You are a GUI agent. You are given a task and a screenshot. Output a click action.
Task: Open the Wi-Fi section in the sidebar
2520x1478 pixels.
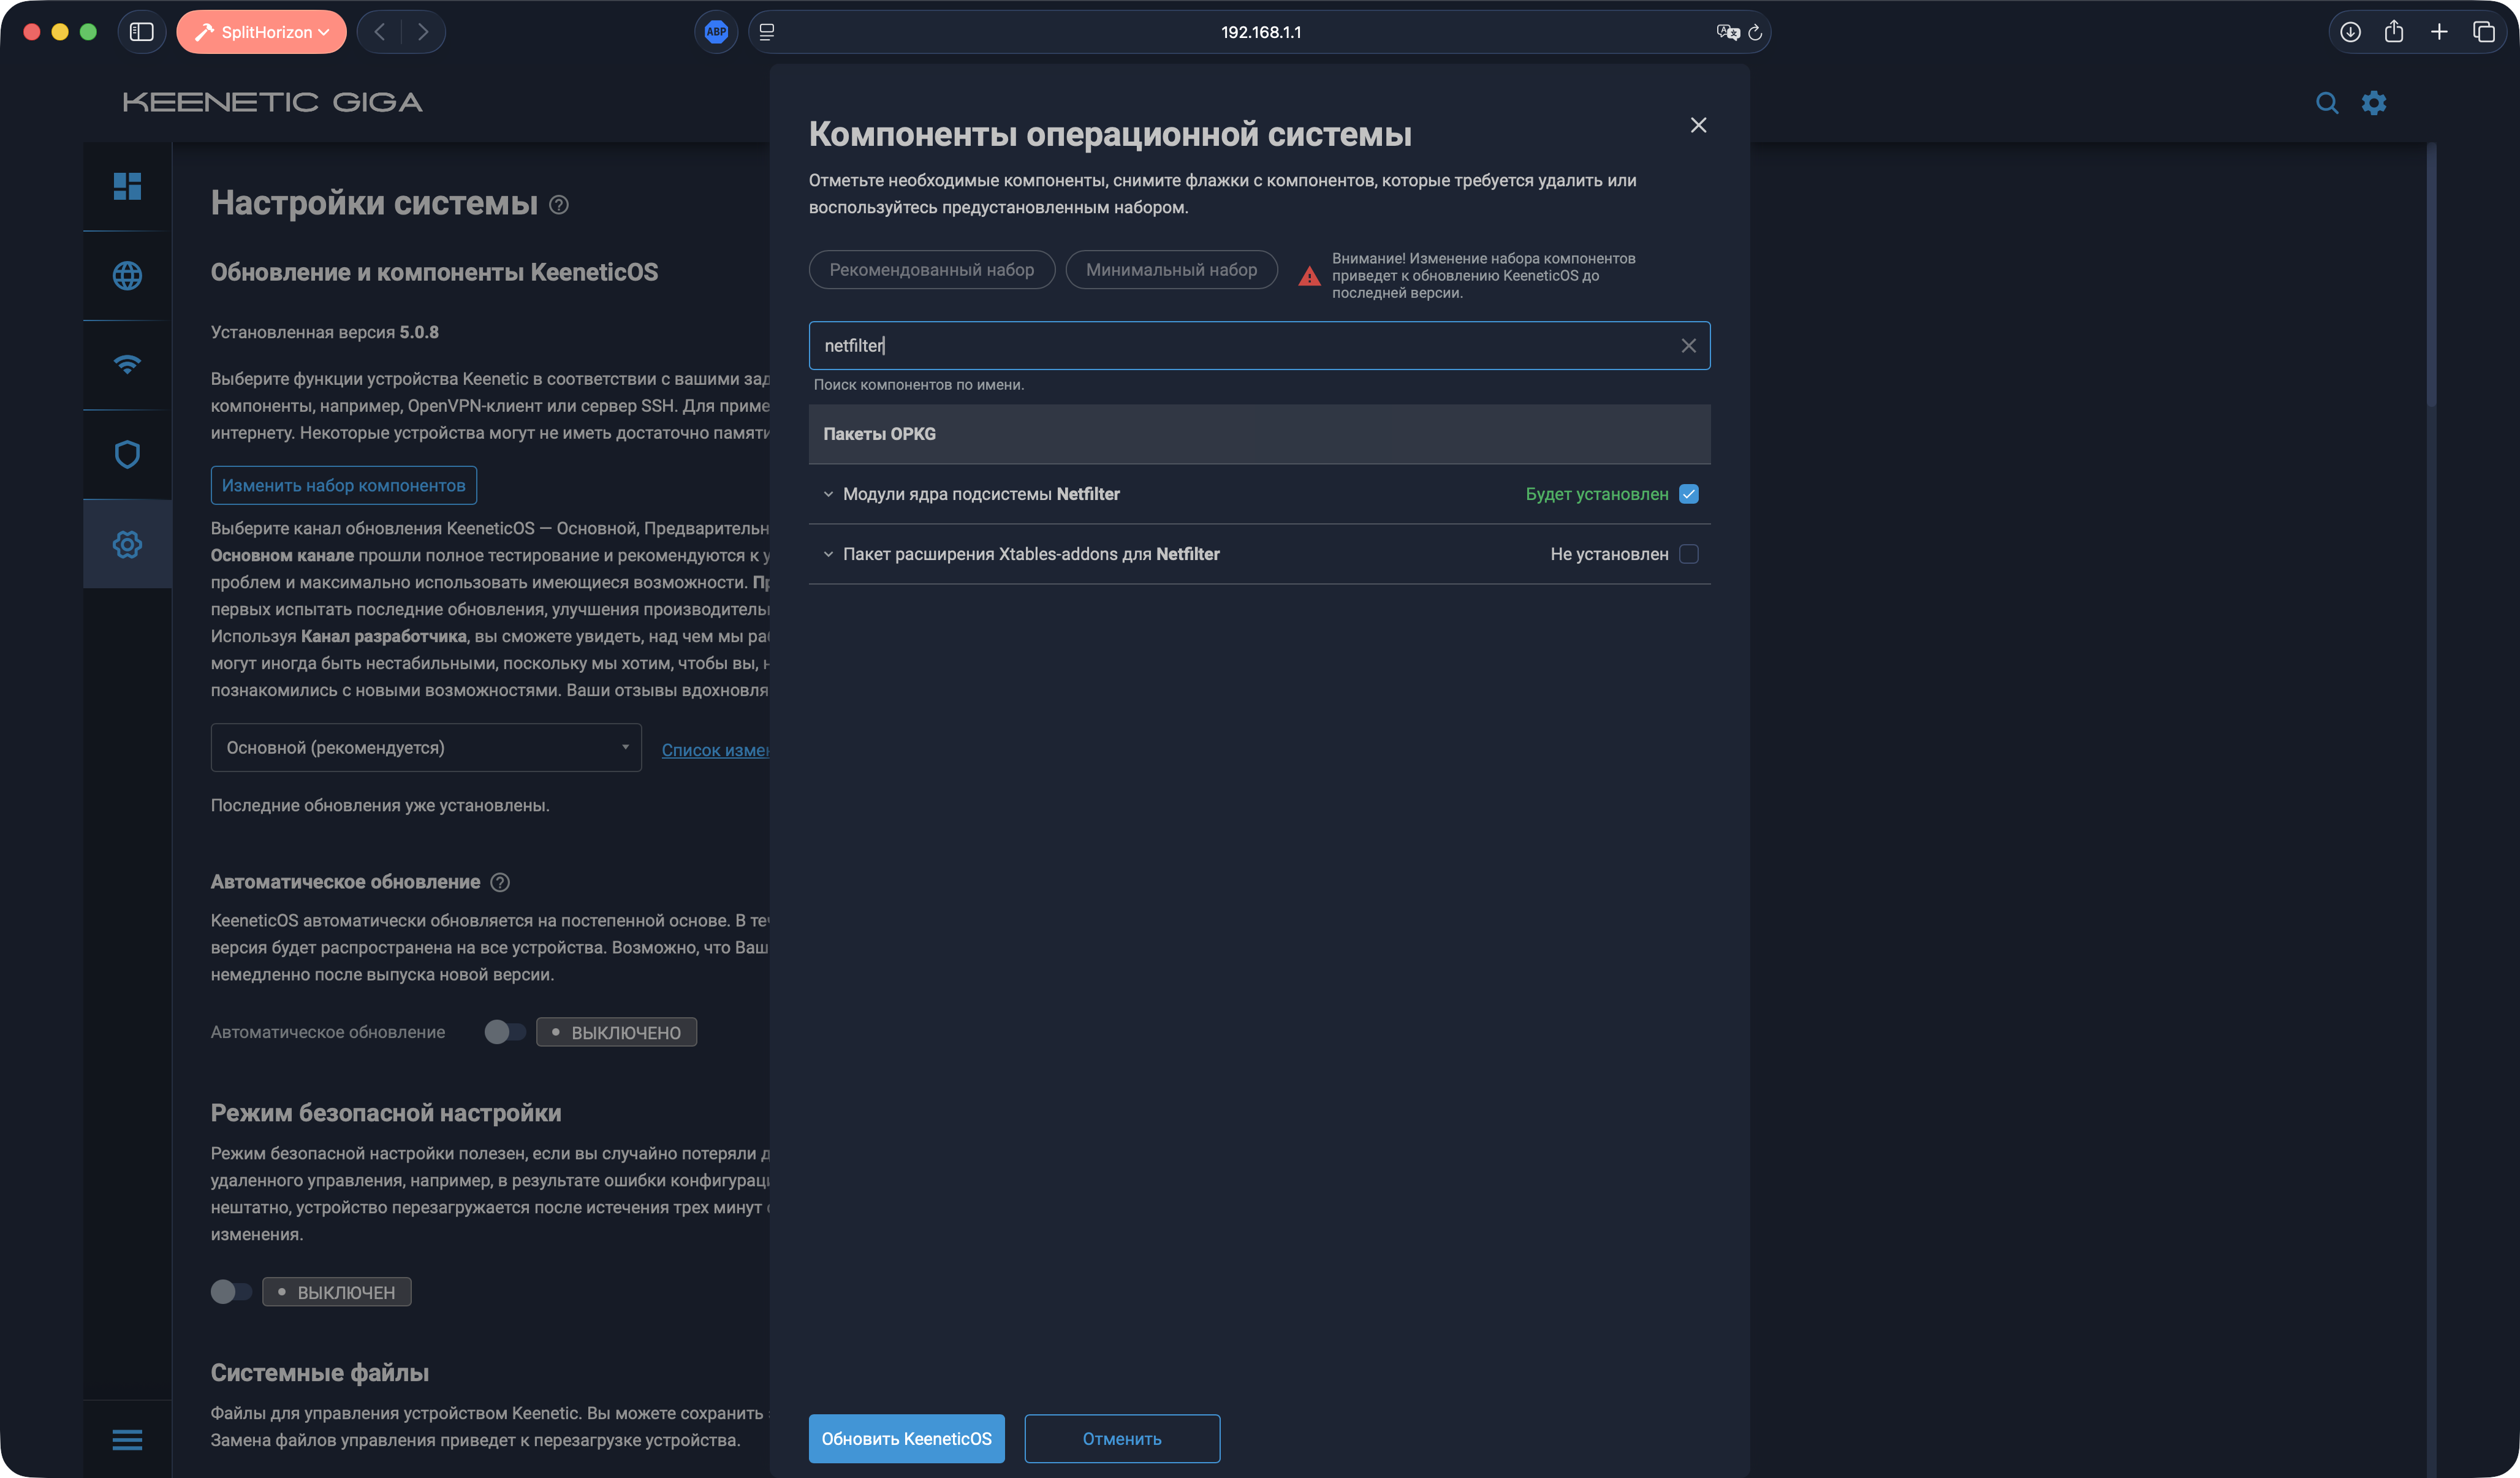[x=127, y=364]
